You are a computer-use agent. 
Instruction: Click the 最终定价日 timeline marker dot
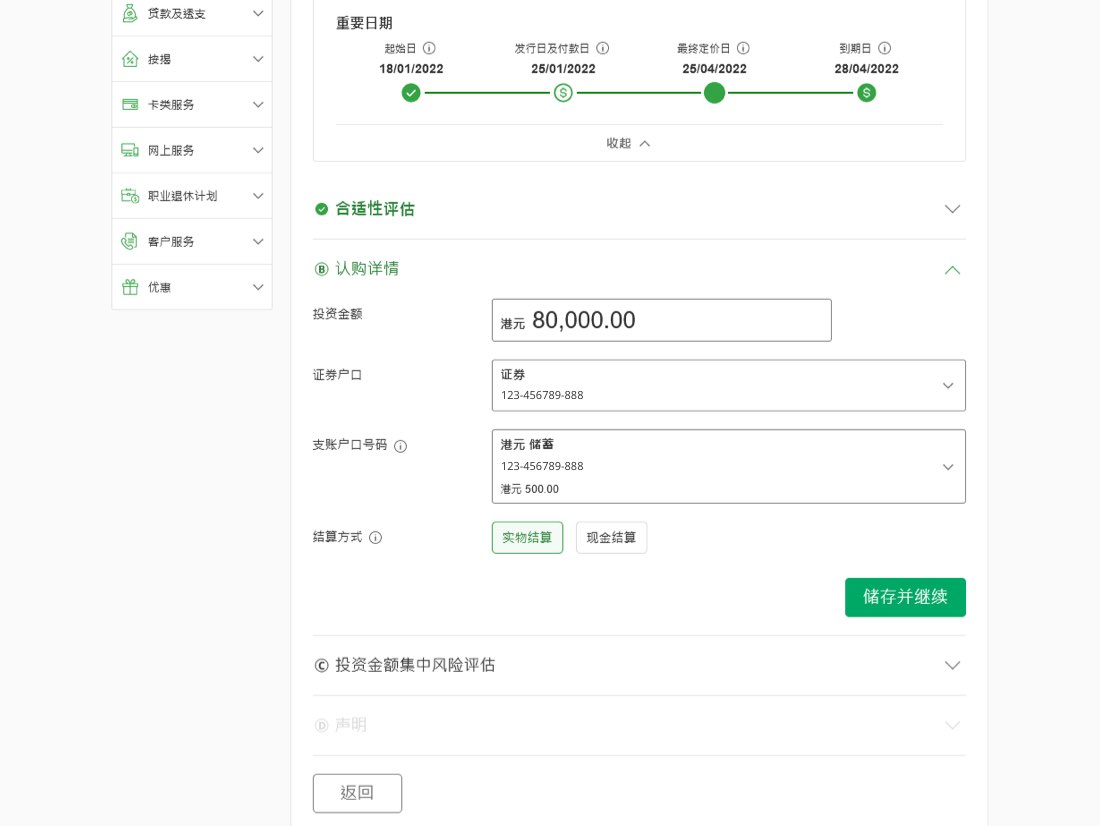pos(714,93)
